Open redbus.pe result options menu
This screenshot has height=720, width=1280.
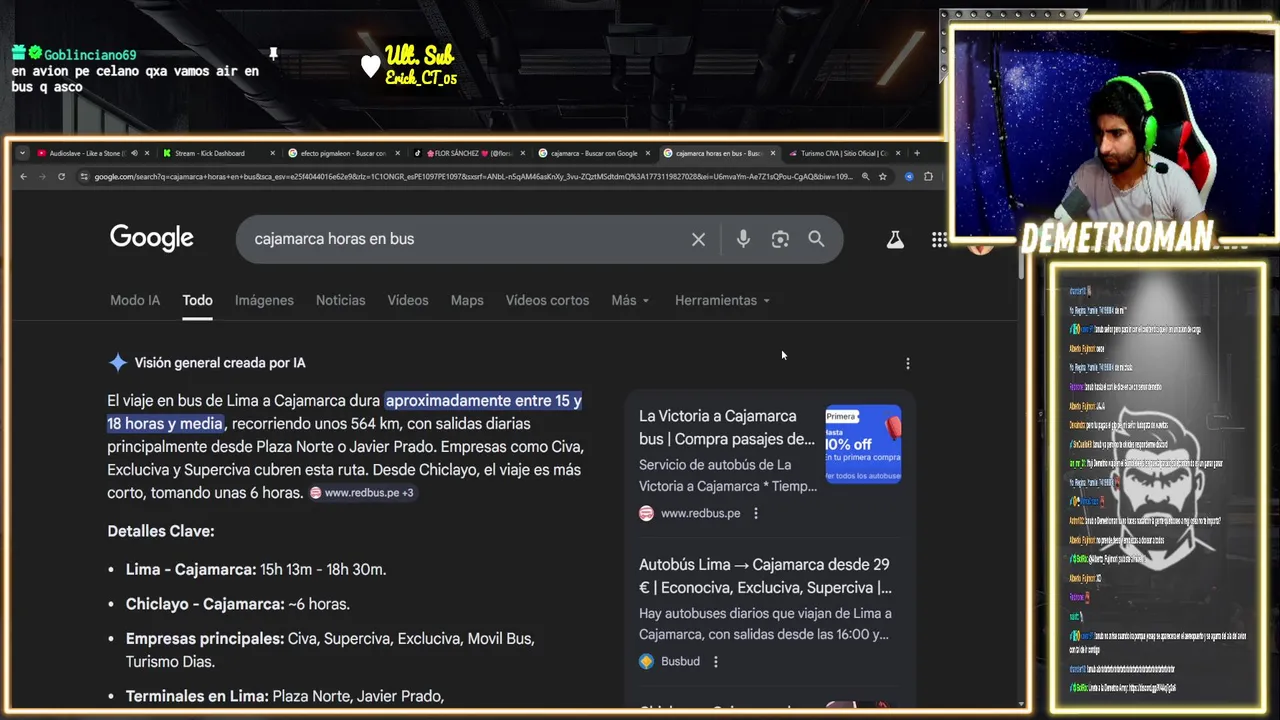coord(756,513)
